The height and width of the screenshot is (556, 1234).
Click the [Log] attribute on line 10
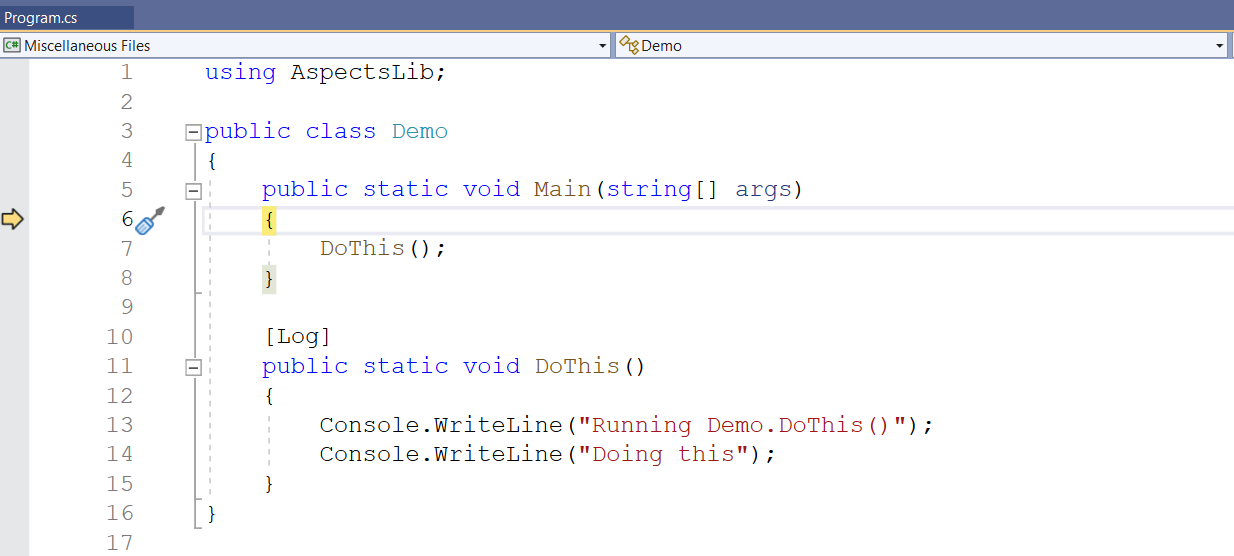pos(297,337)
